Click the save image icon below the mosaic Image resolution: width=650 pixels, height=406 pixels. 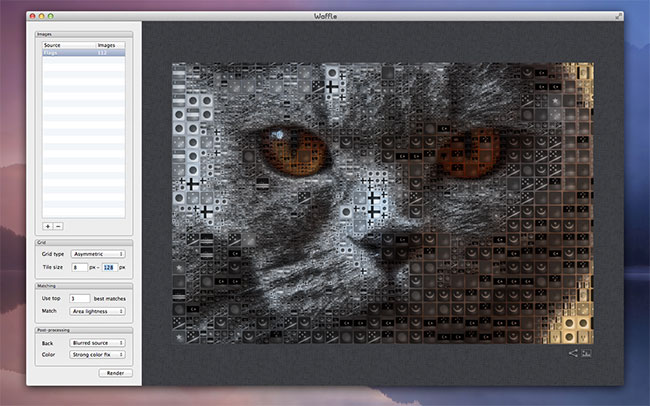coord(587,352)
